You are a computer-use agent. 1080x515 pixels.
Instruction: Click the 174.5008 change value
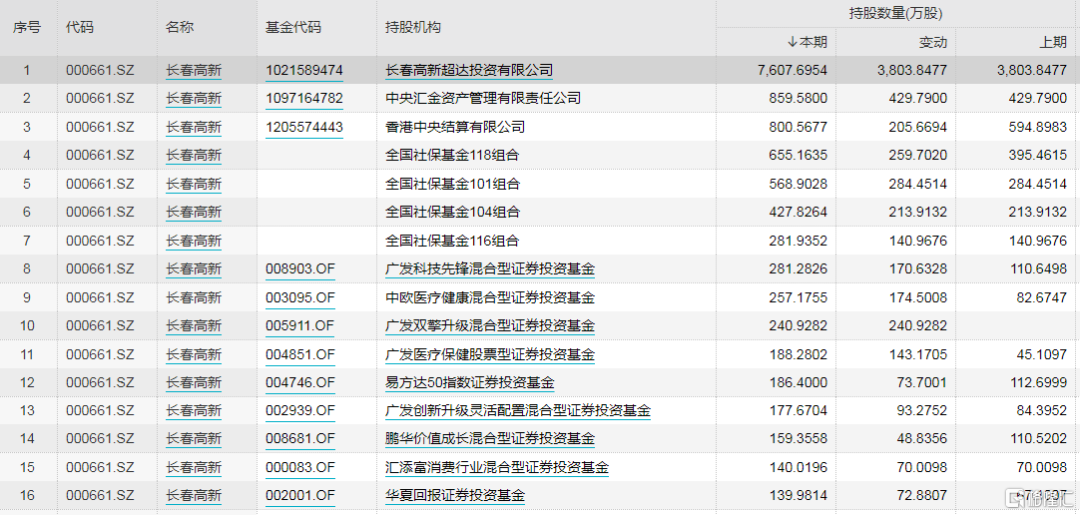pos(917,297)
